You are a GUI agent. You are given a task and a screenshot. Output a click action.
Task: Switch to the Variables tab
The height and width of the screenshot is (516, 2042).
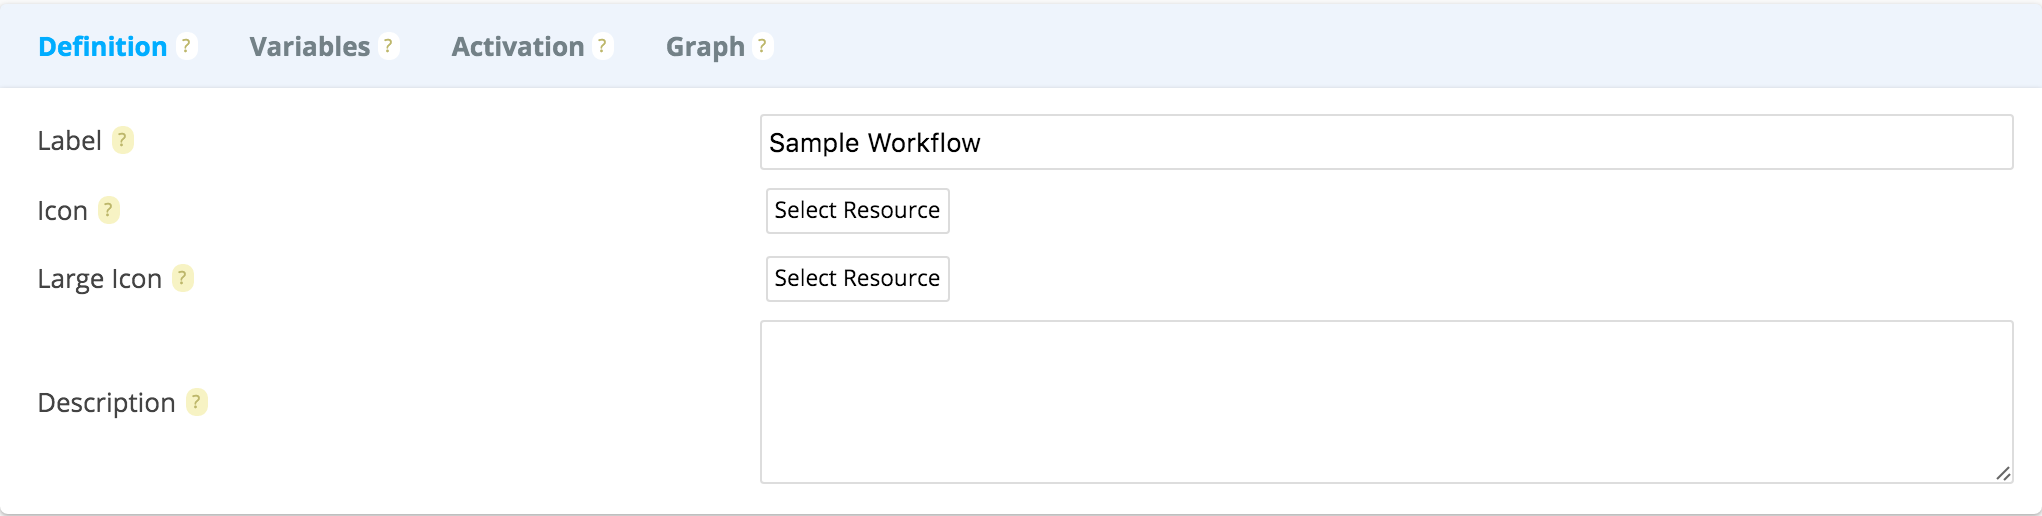[x=310, y=47]
